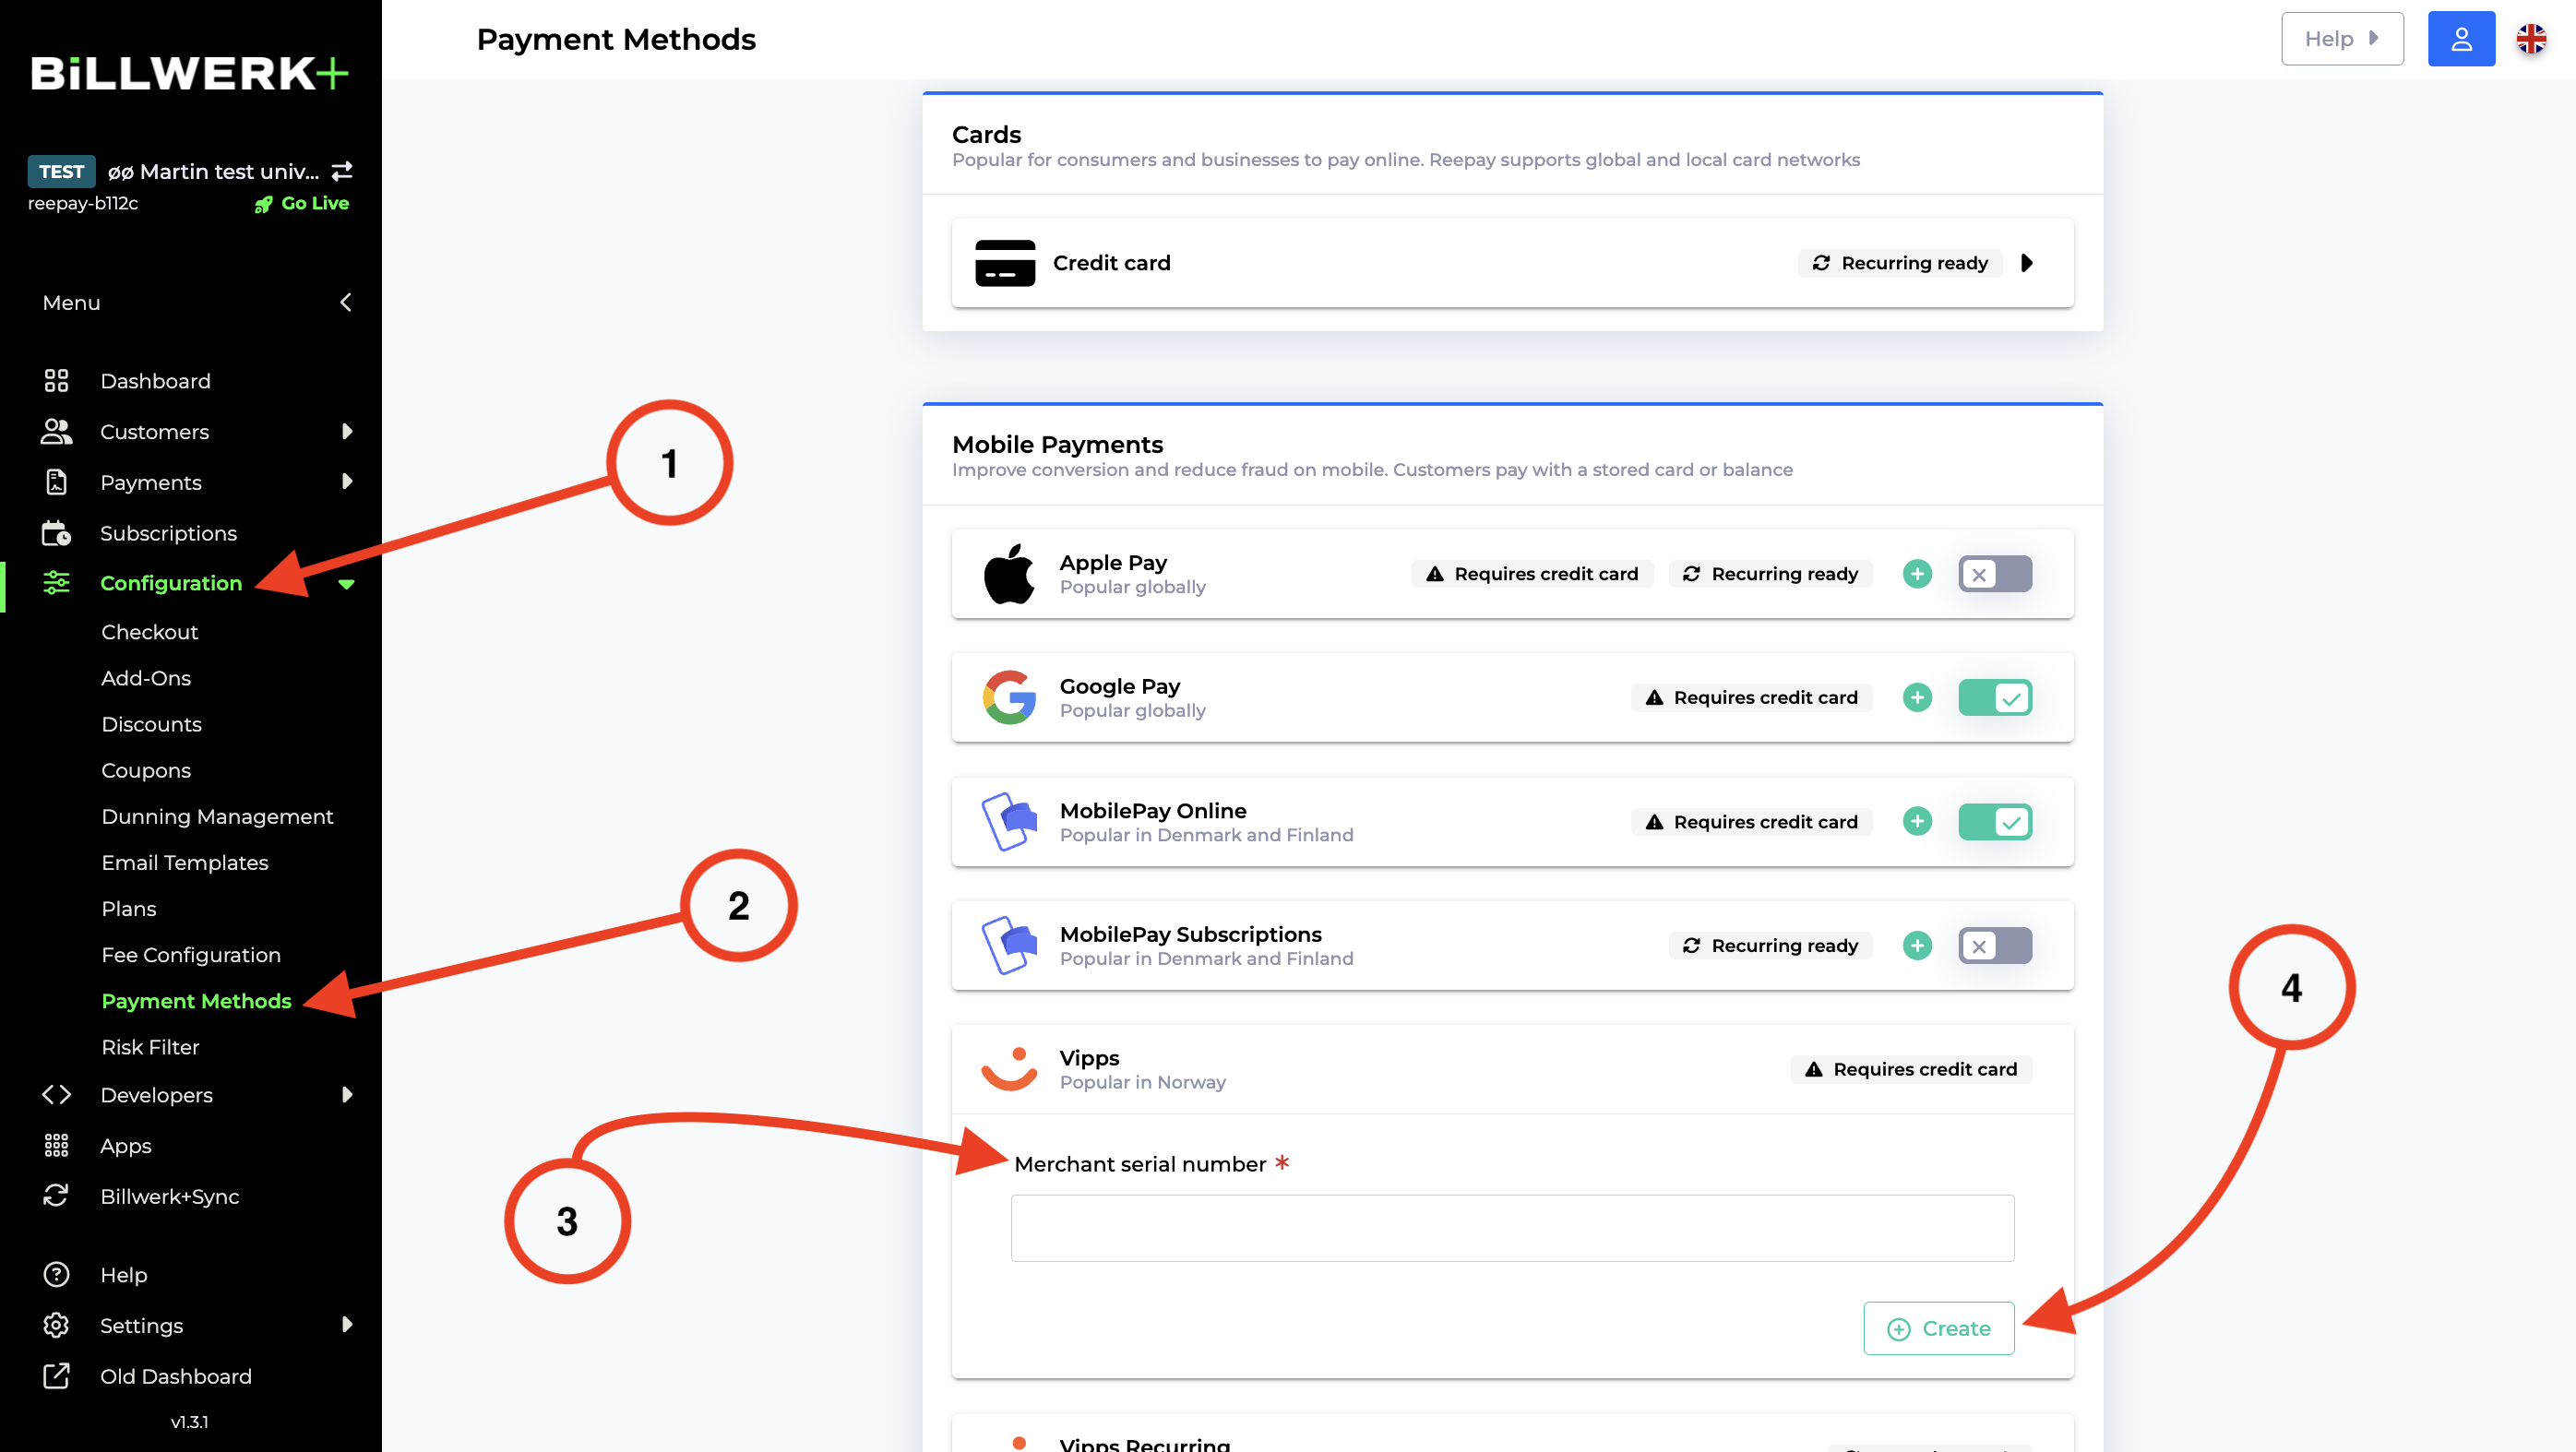Click the Settings gear icon
The width and height of the screenshot is (2576, 1452).
coord(56,1325)
